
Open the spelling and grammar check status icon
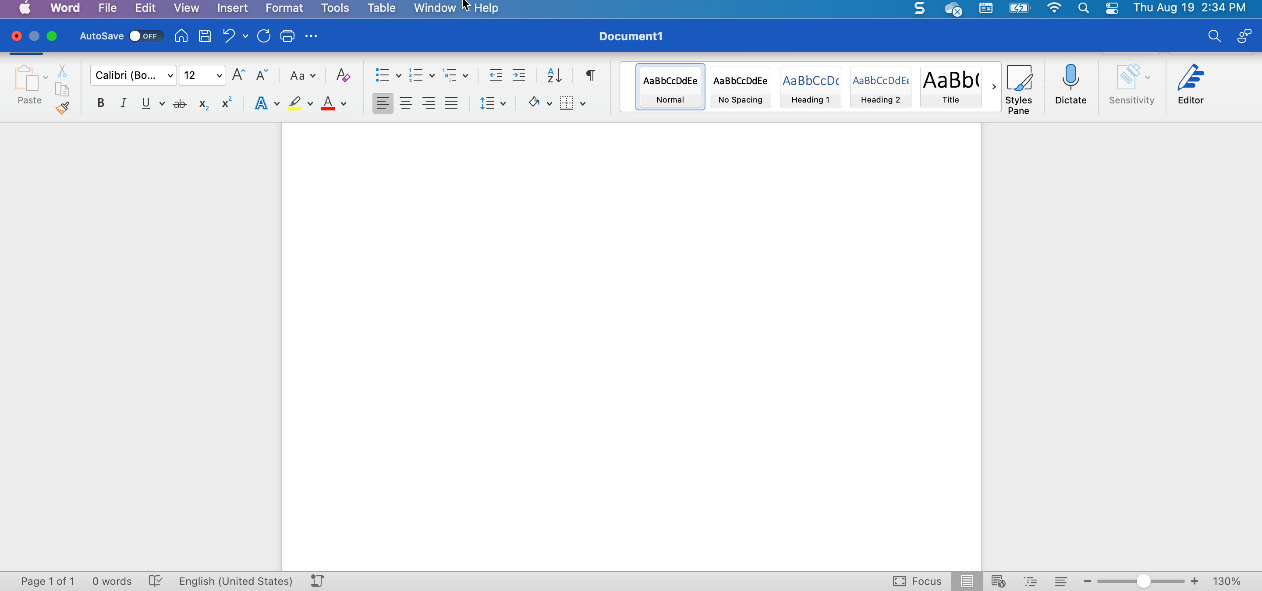click(x=155, y=581)
